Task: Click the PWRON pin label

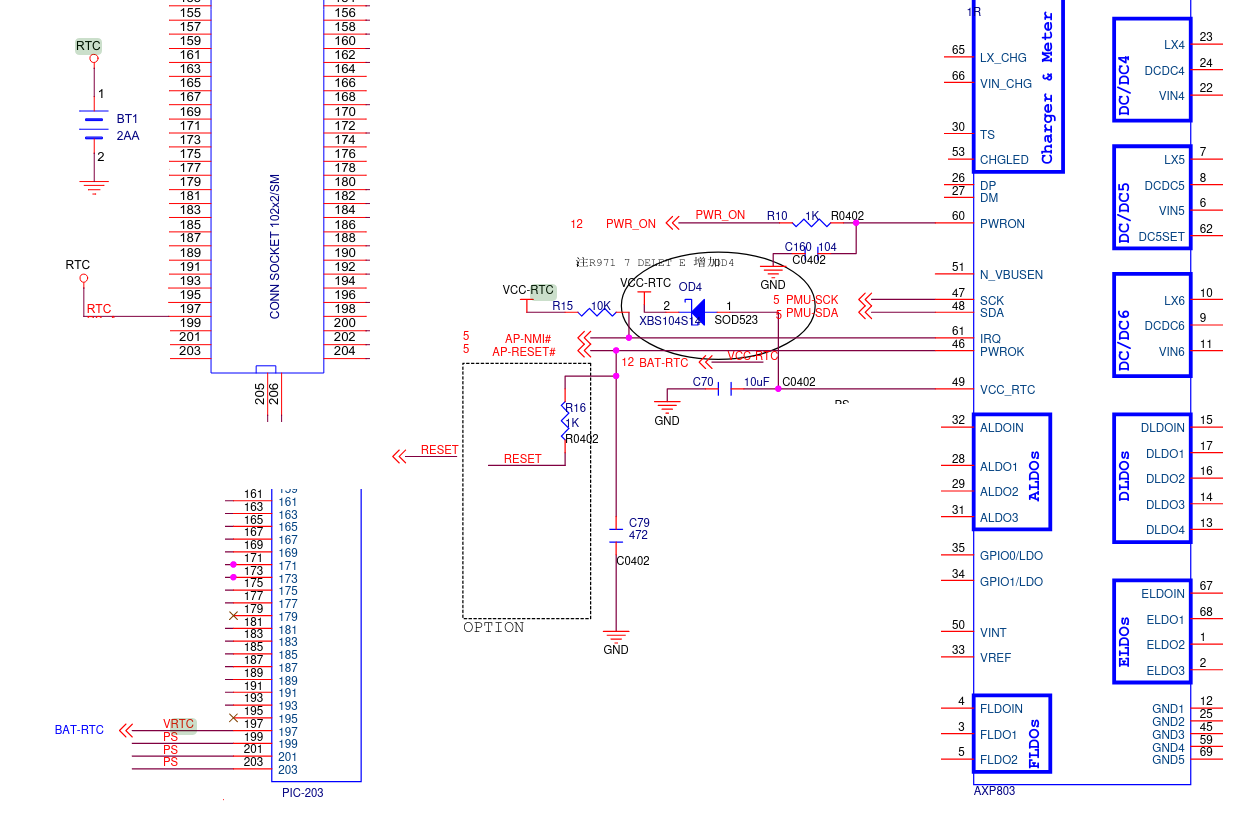Action: 1002,224
